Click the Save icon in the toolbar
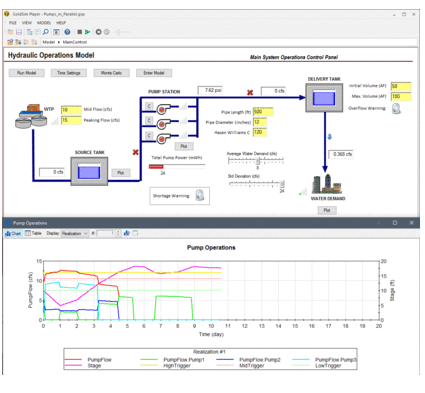 click(x=19, y=32)
